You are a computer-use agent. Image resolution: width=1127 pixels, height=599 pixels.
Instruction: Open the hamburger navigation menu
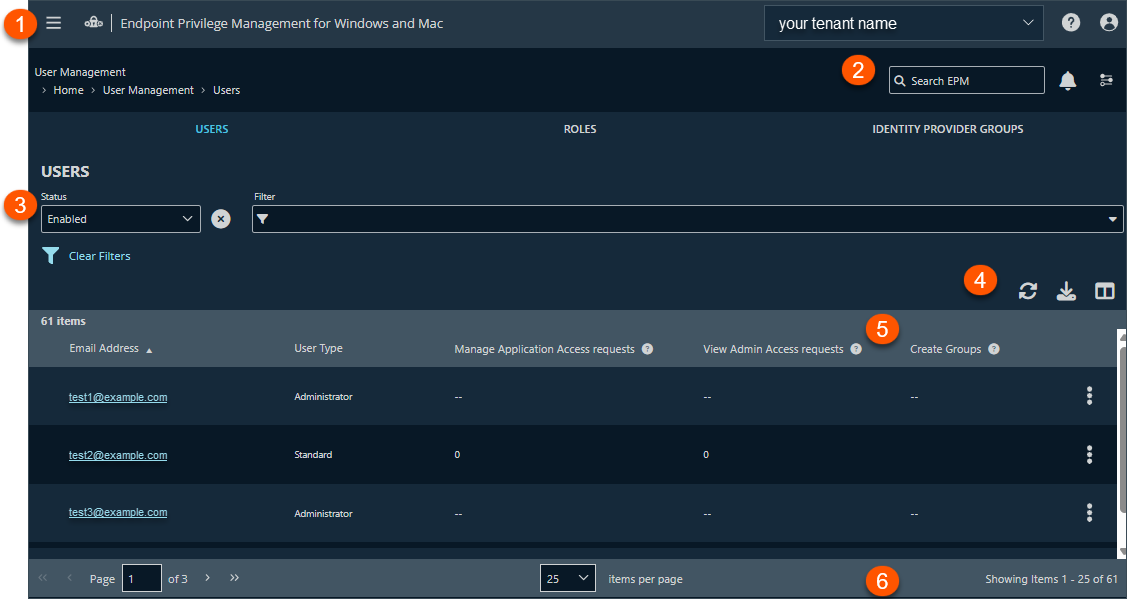click(x=53, y=23)
